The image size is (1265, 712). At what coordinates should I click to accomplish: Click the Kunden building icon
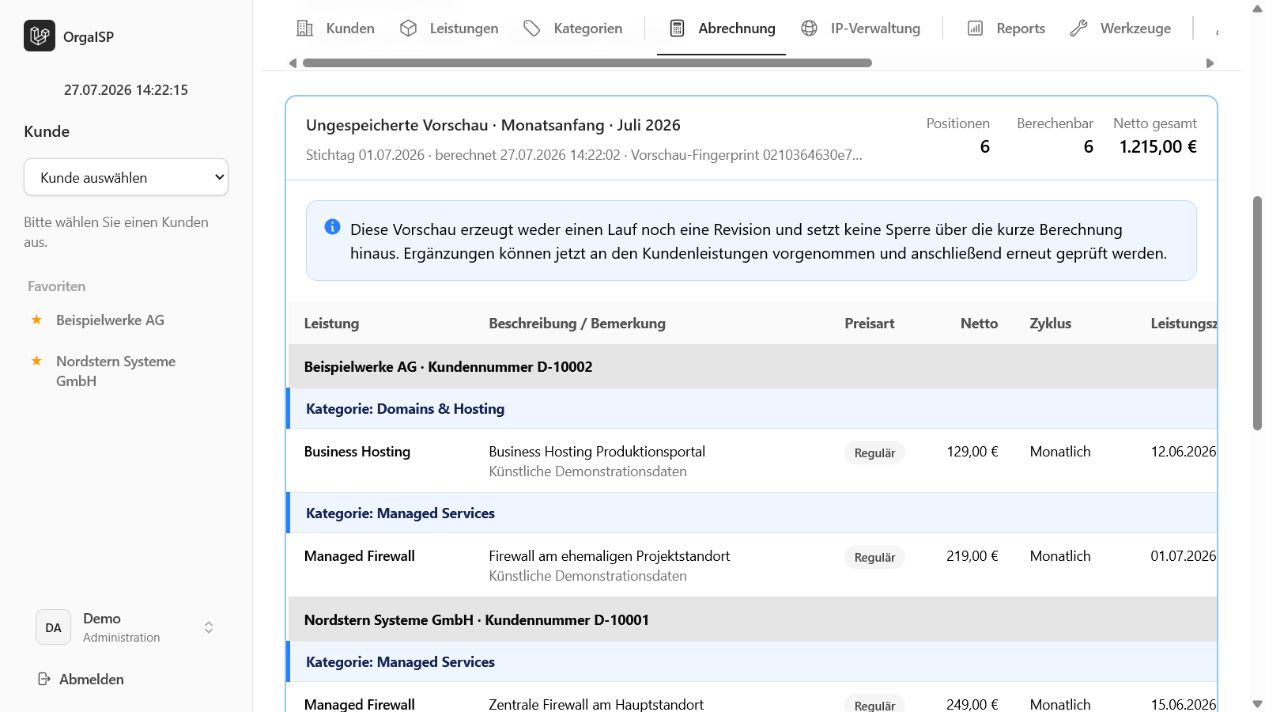click(x=305, y=28)
